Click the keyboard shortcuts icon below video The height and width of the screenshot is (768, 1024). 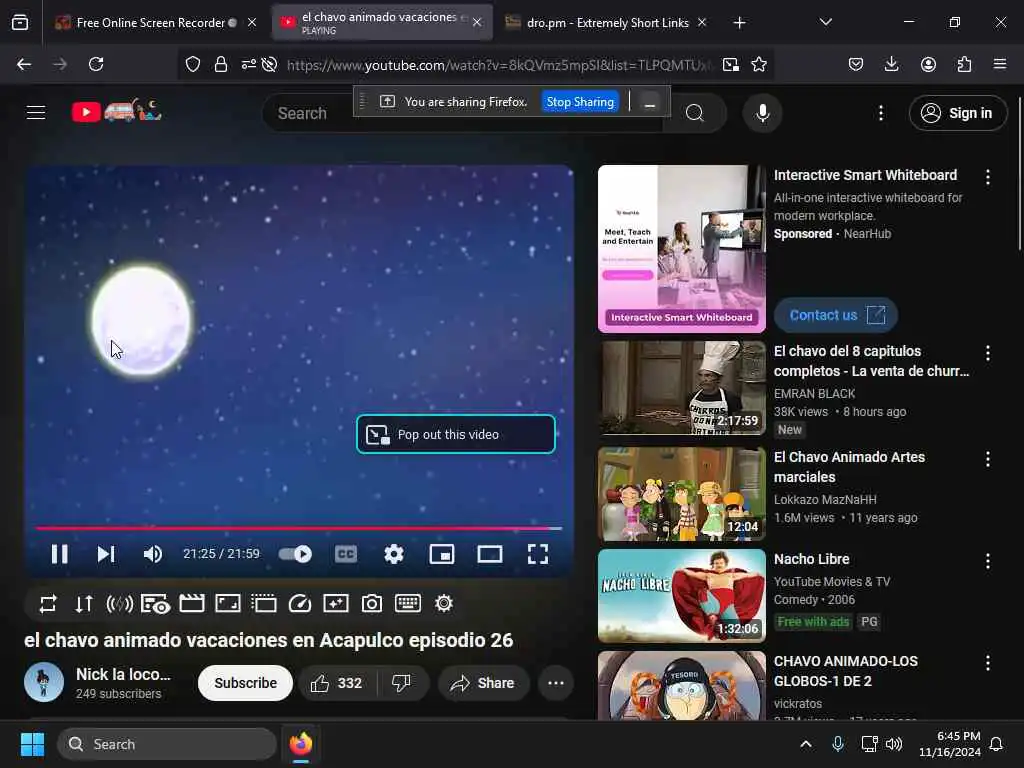pyautogui.click(x=408, y=603)
